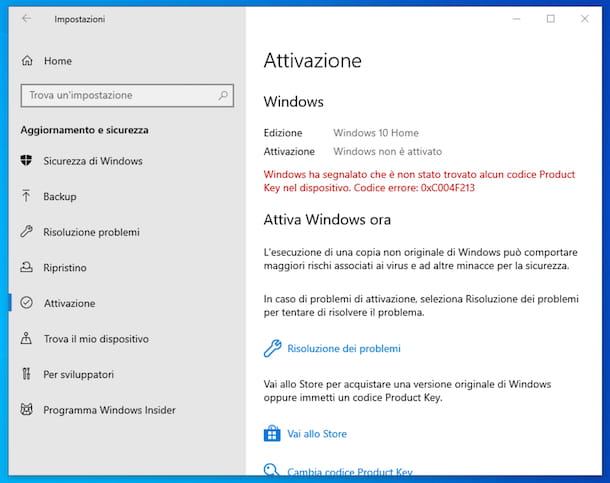610x483 pixels.
Task: Click the Vai allo Store link
Action: pyautogui.click(x=317, y=434)
